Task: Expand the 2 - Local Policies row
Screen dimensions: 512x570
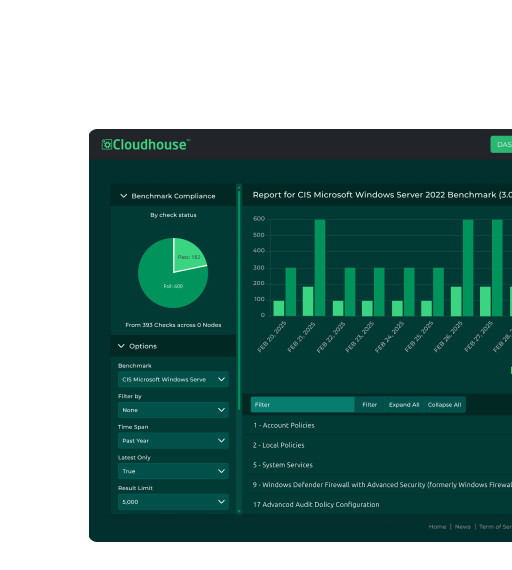Action: (378, 445)
